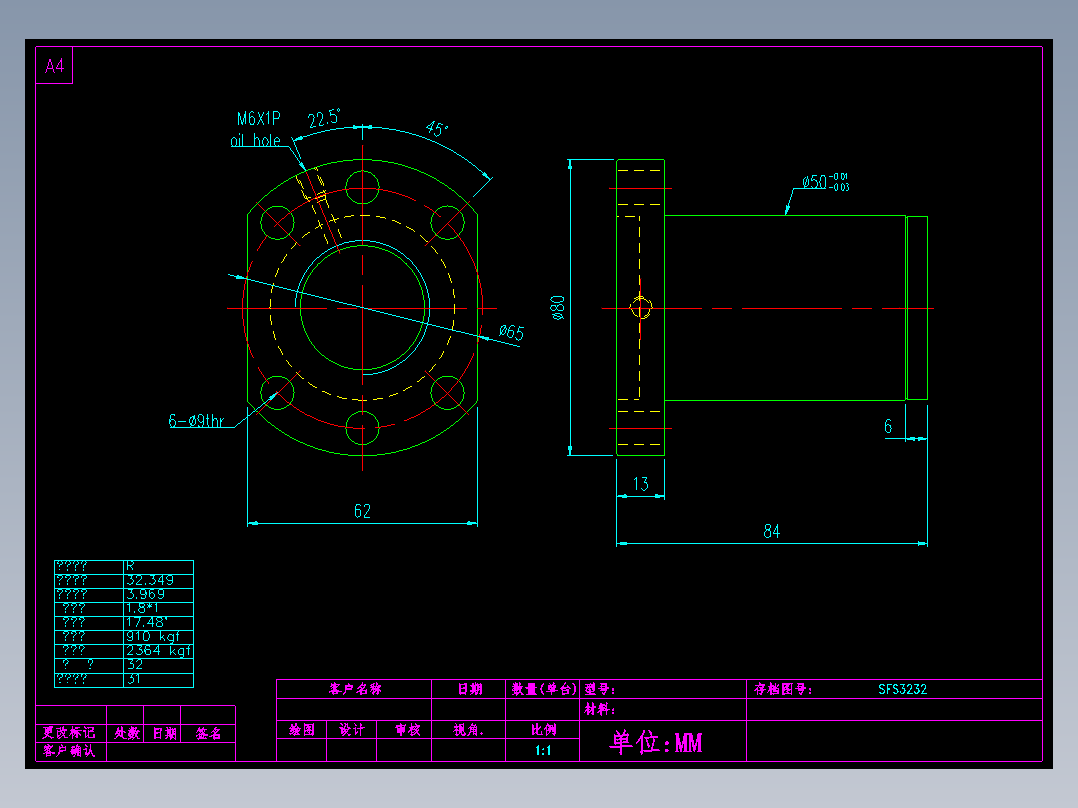Click the 日期 header beside 客户名称
The image size is (1078, 808).
pyautogui.click(x=470, y=689)
